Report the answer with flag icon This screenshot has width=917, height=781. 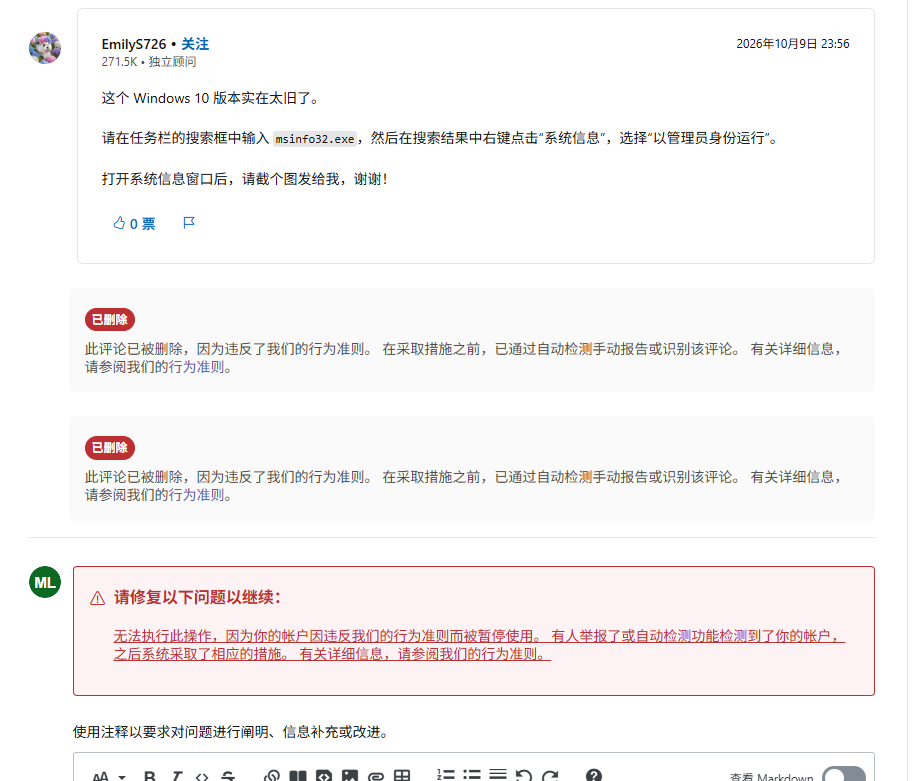(x=188, y=223)
